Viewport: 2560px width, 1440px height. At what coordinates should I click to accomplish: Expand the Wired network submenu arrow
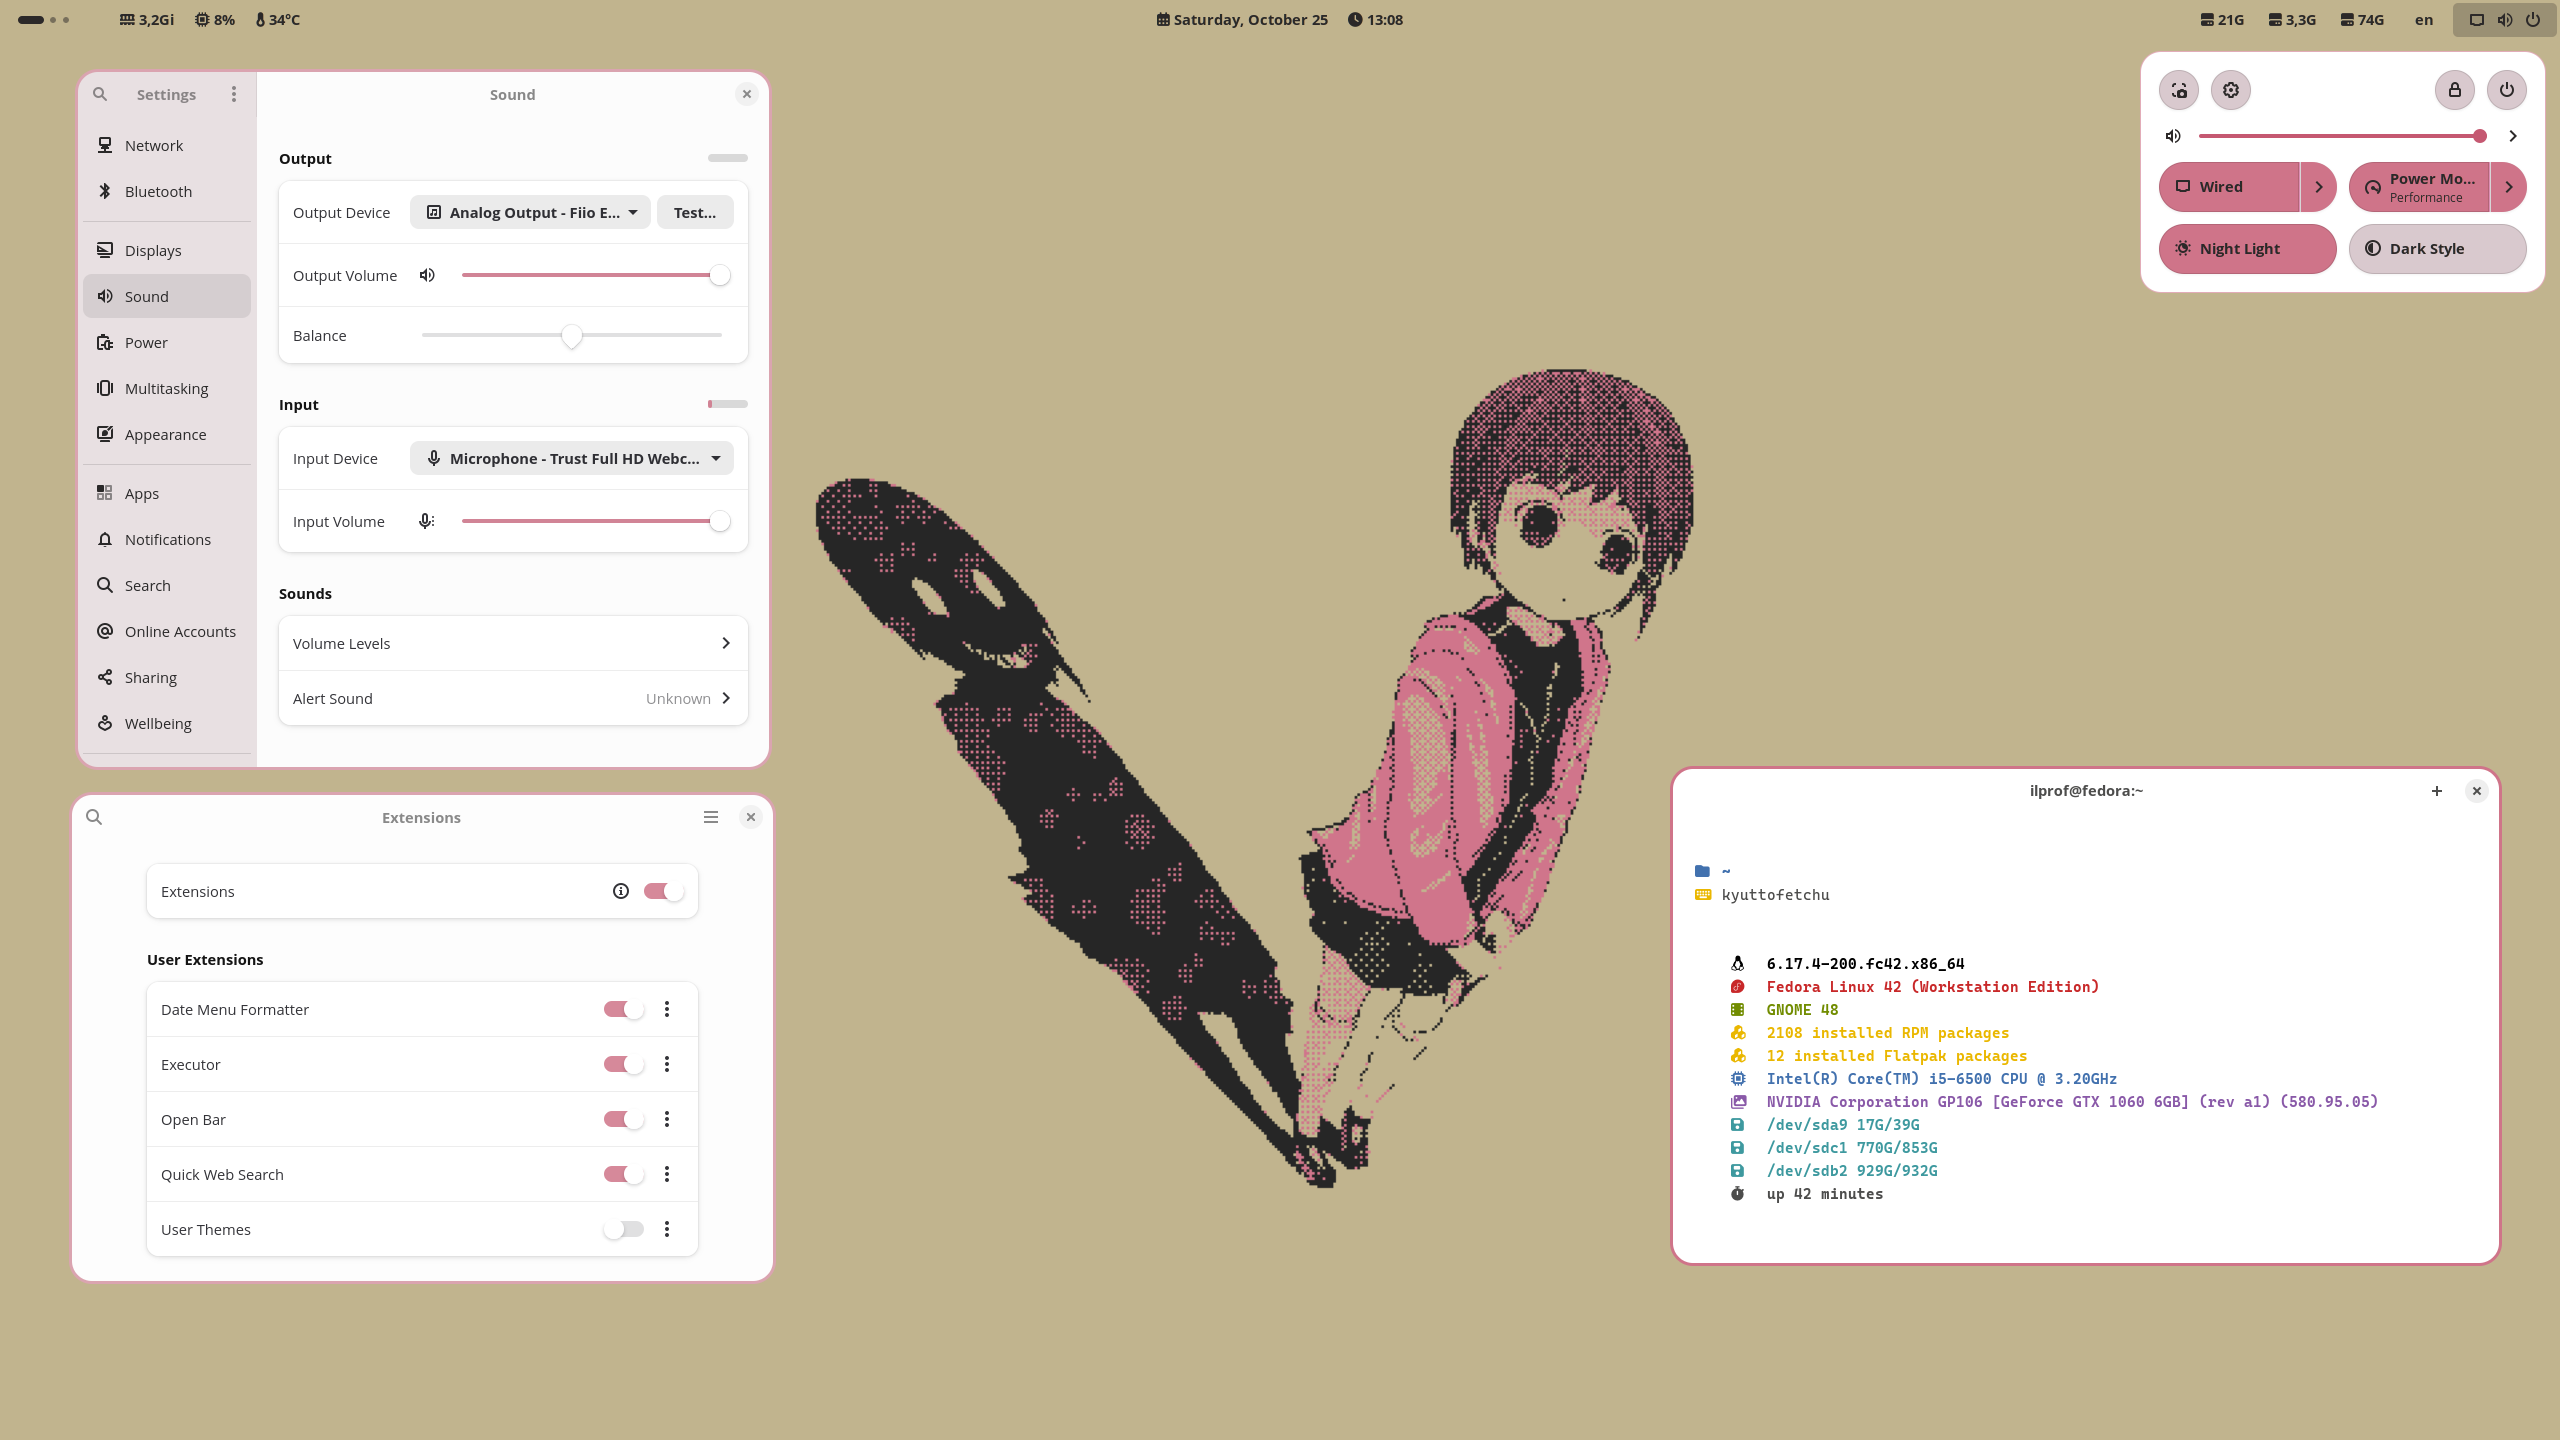click(2318, 187)
